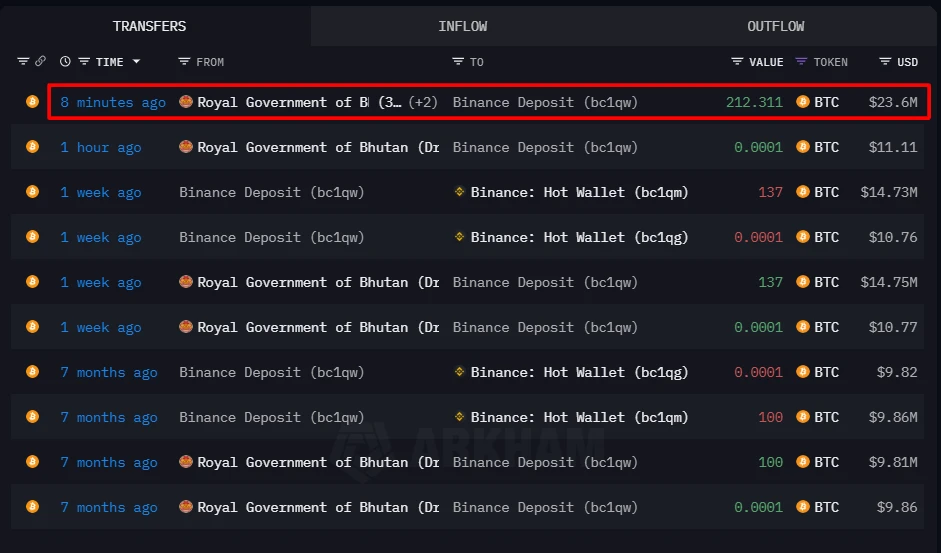Open the TOKEN column filter
This screenshot has width=941, height=553.
[801, 62]
